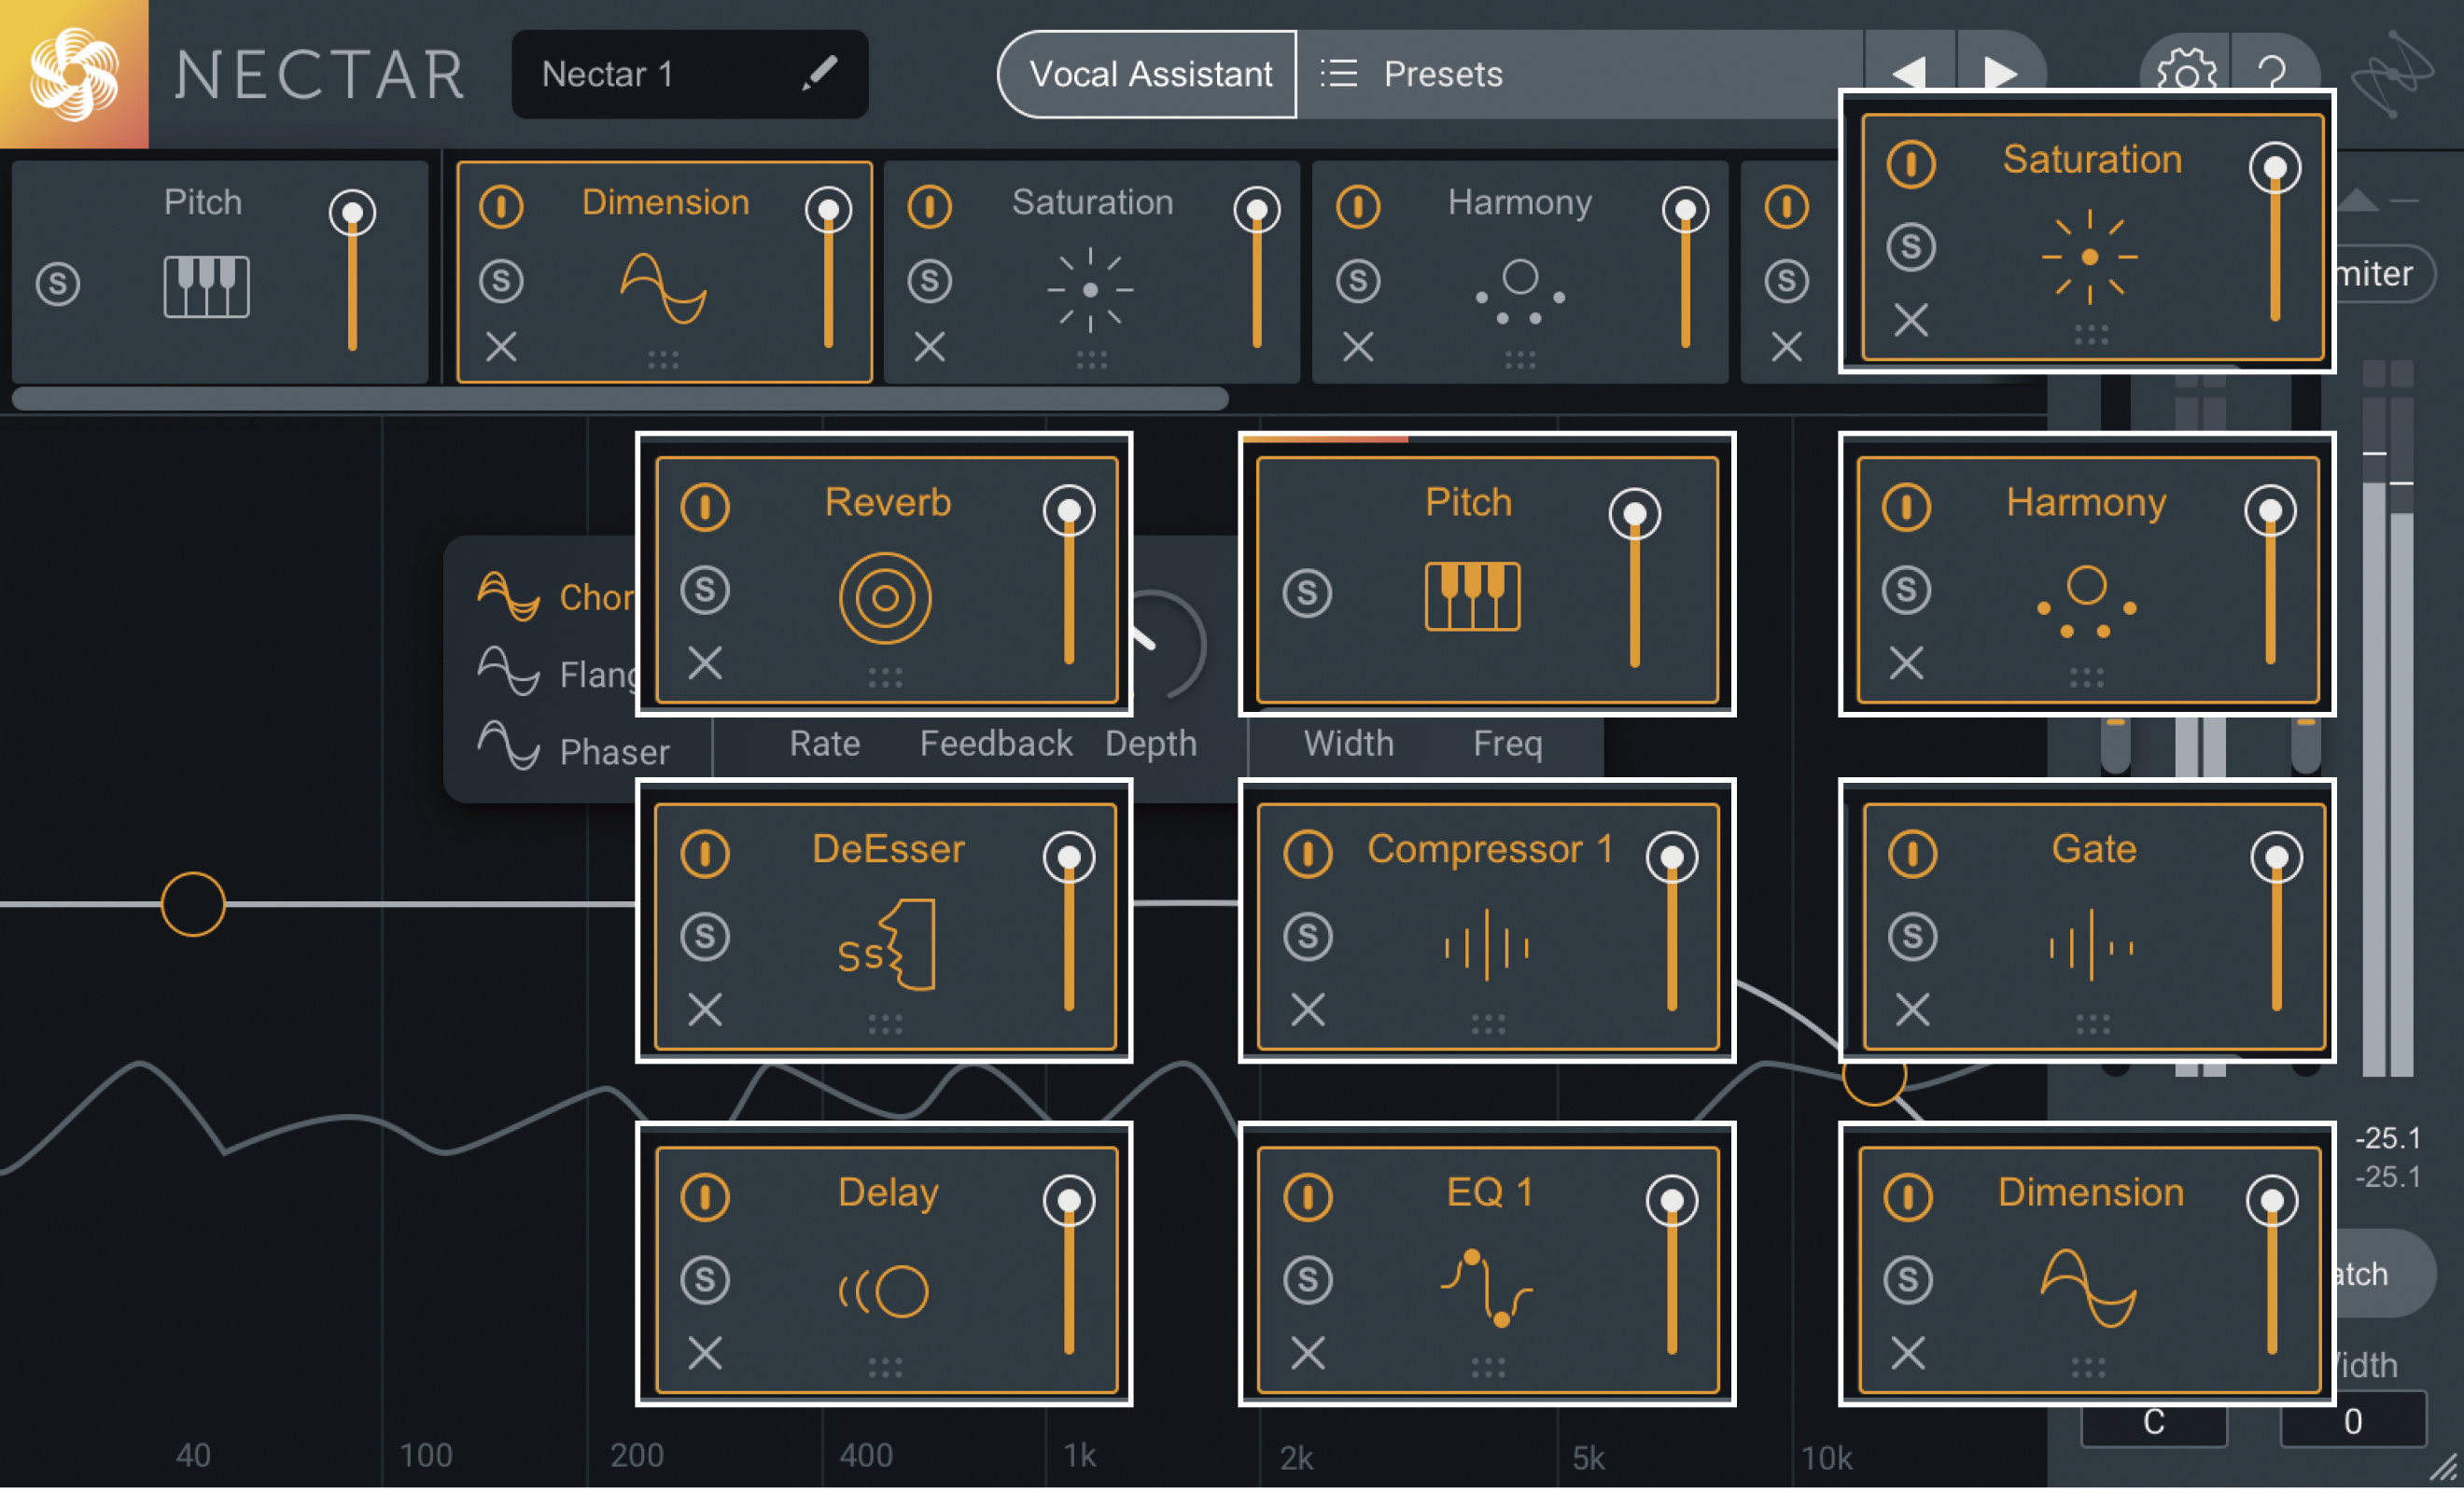Solo the grey Pitch module in the strip
2464x1505 pixels.
pos(58,284)
